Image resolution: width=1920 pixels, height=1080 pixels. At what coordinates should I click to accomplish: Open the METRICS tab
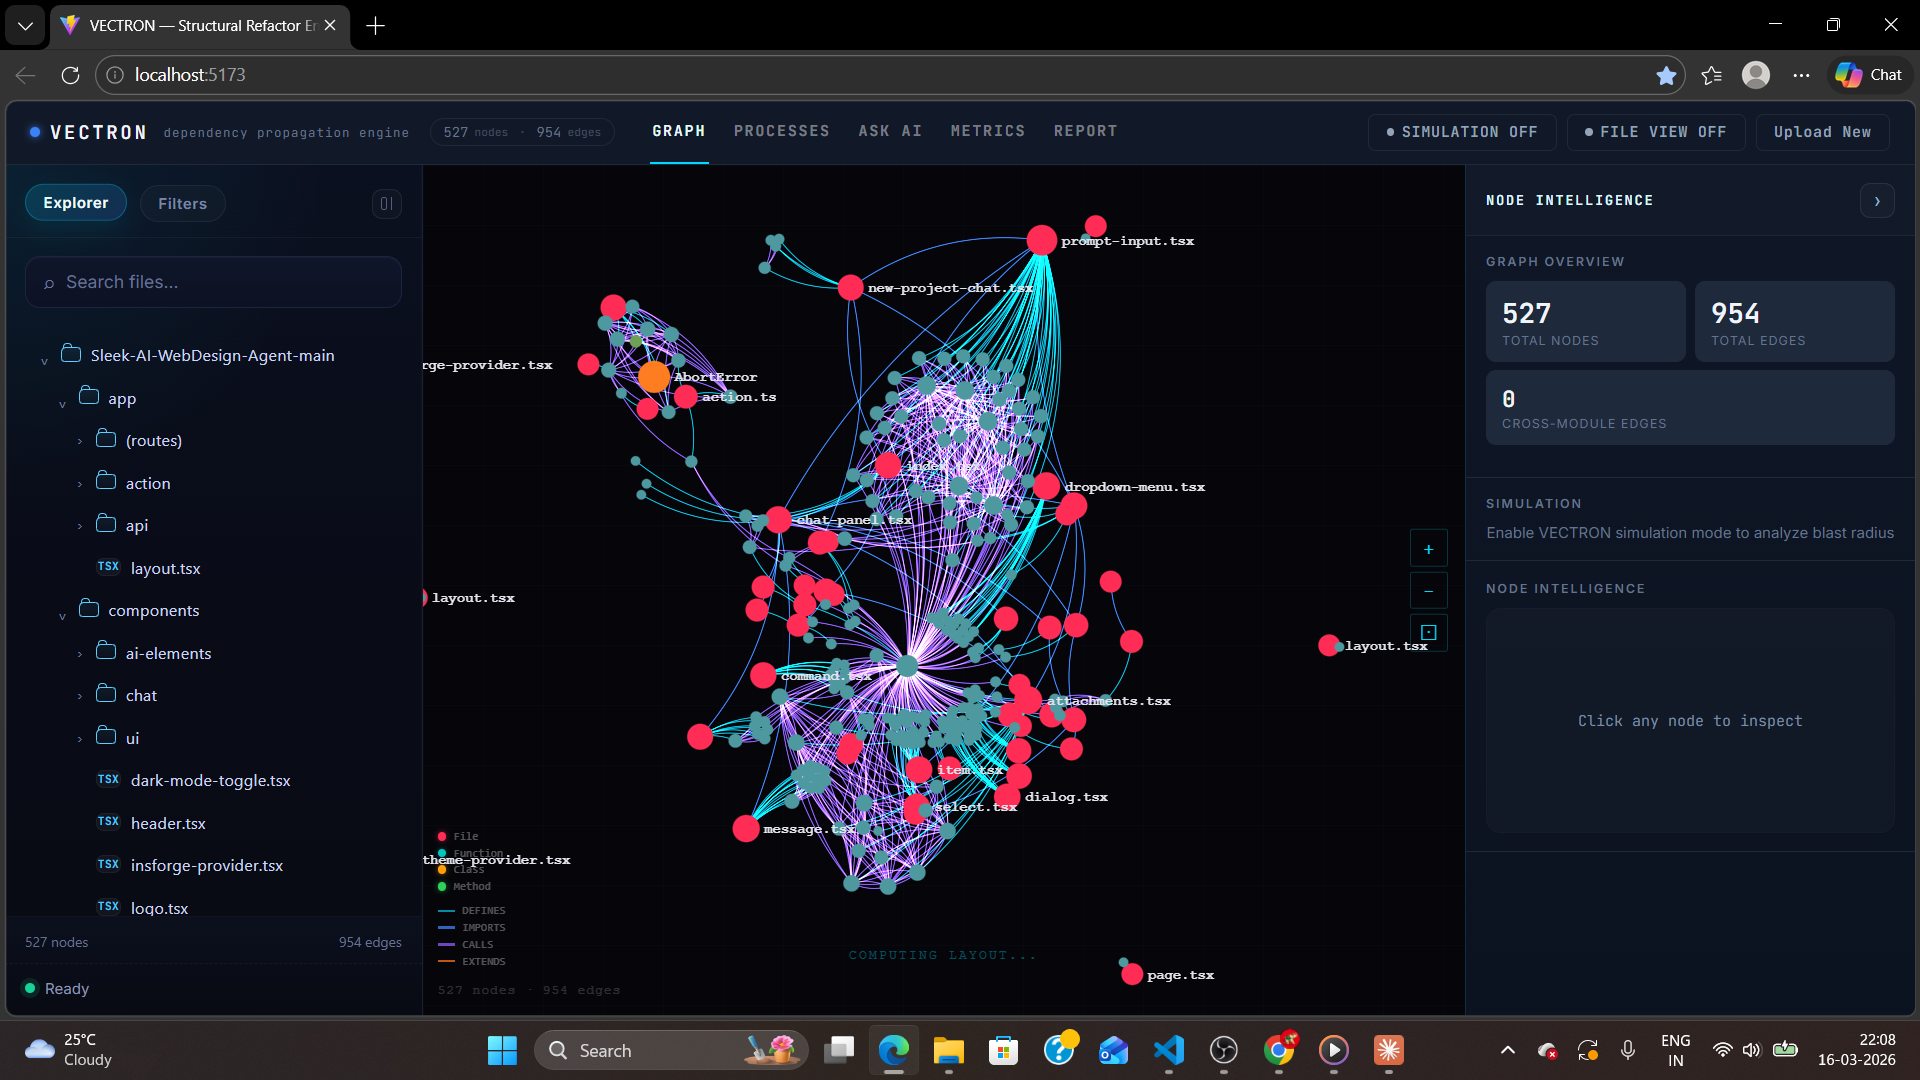[988, 130]
